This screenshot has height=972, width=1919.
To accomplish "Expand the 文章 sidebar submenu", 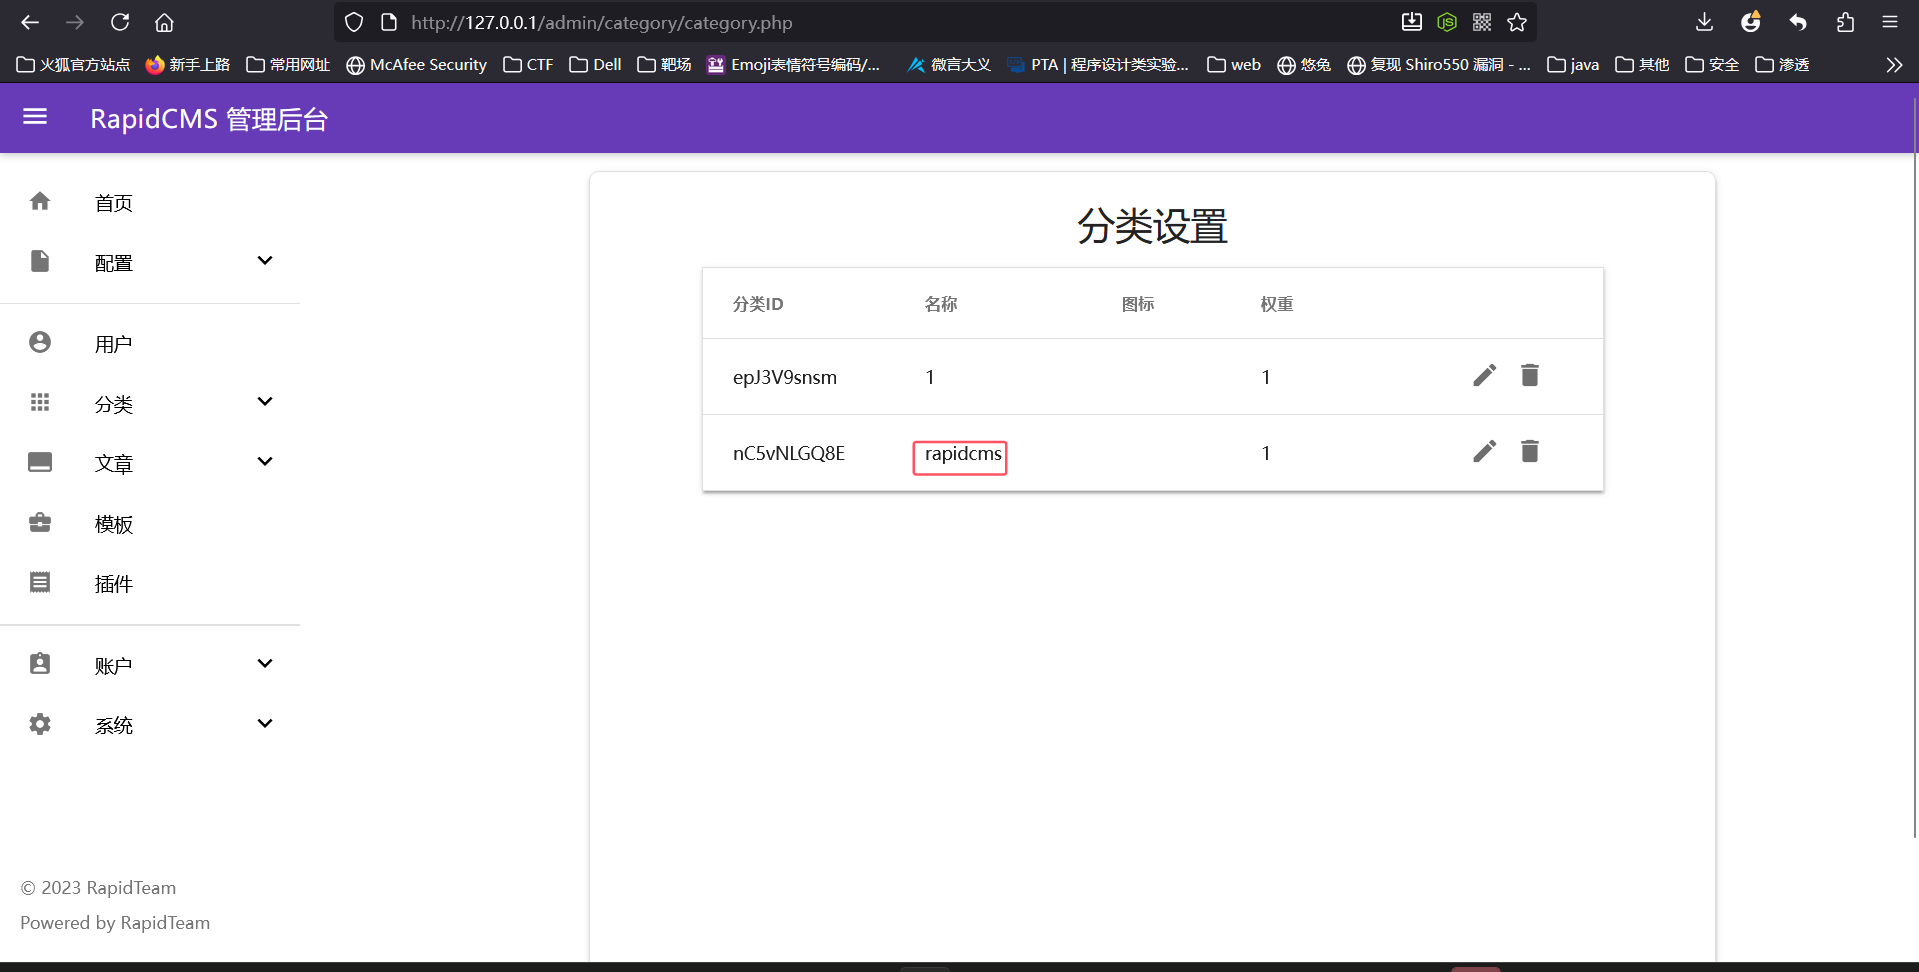I will [x=264, y=462].
